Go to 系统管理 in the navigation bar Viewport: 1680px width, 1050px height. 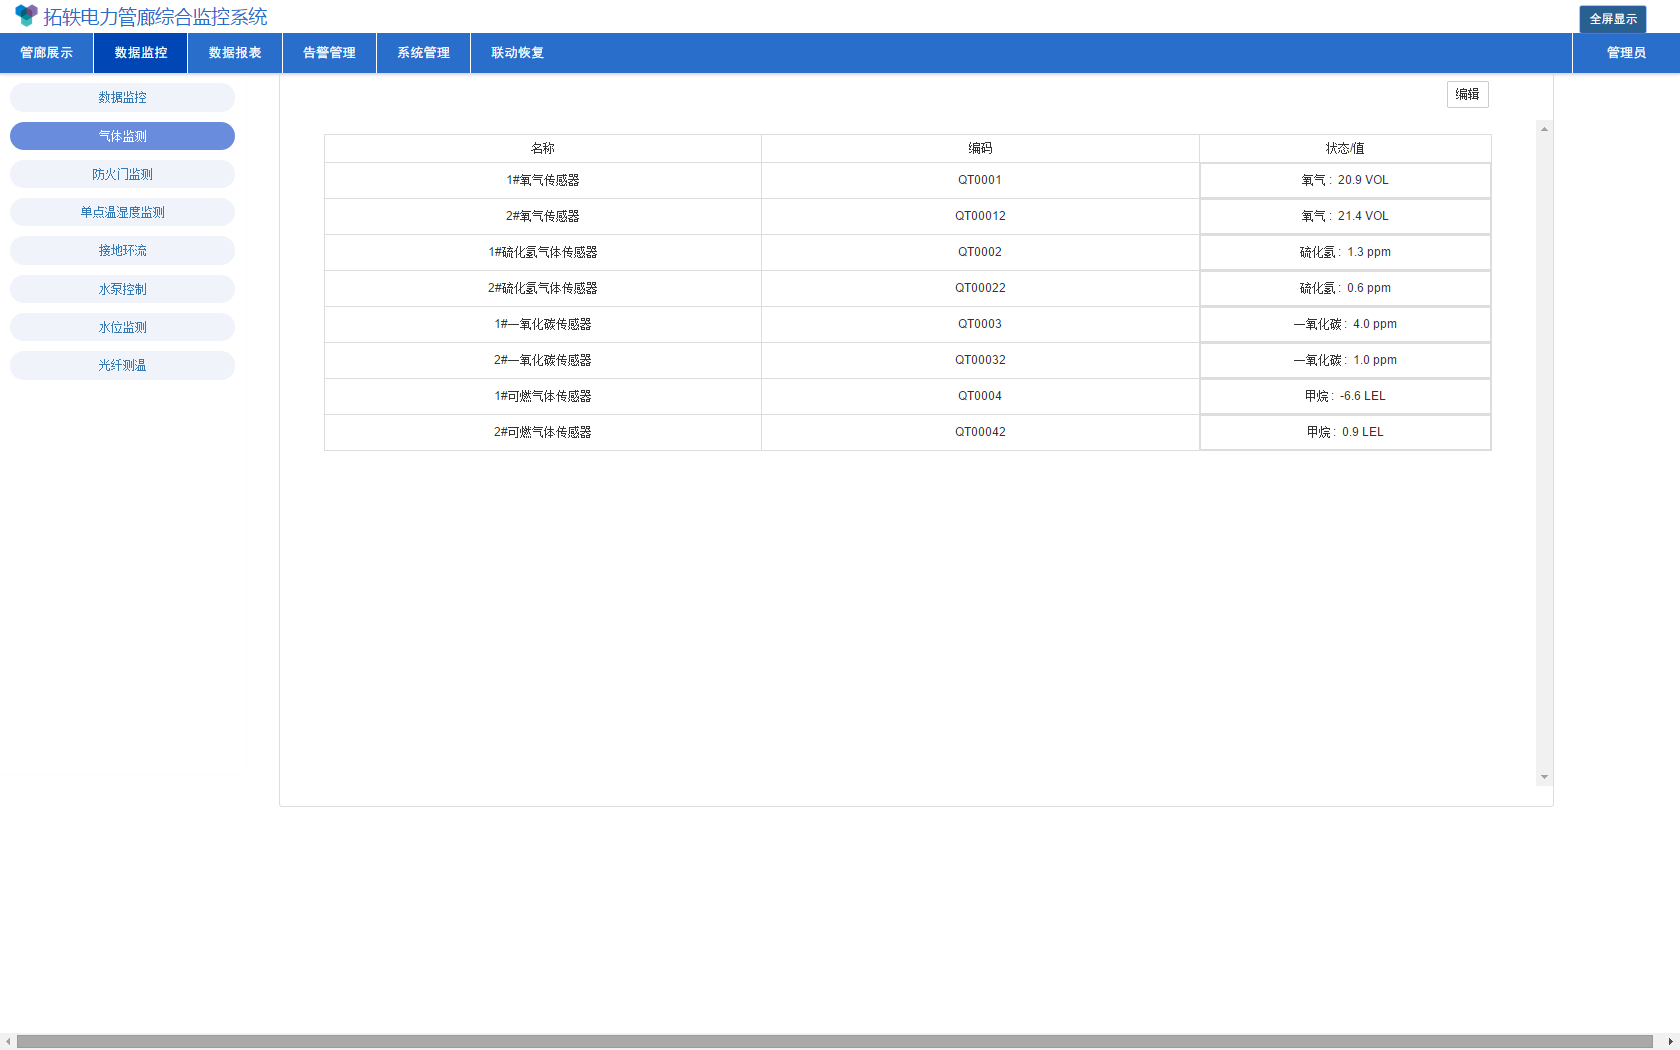(x=423, y=53)
